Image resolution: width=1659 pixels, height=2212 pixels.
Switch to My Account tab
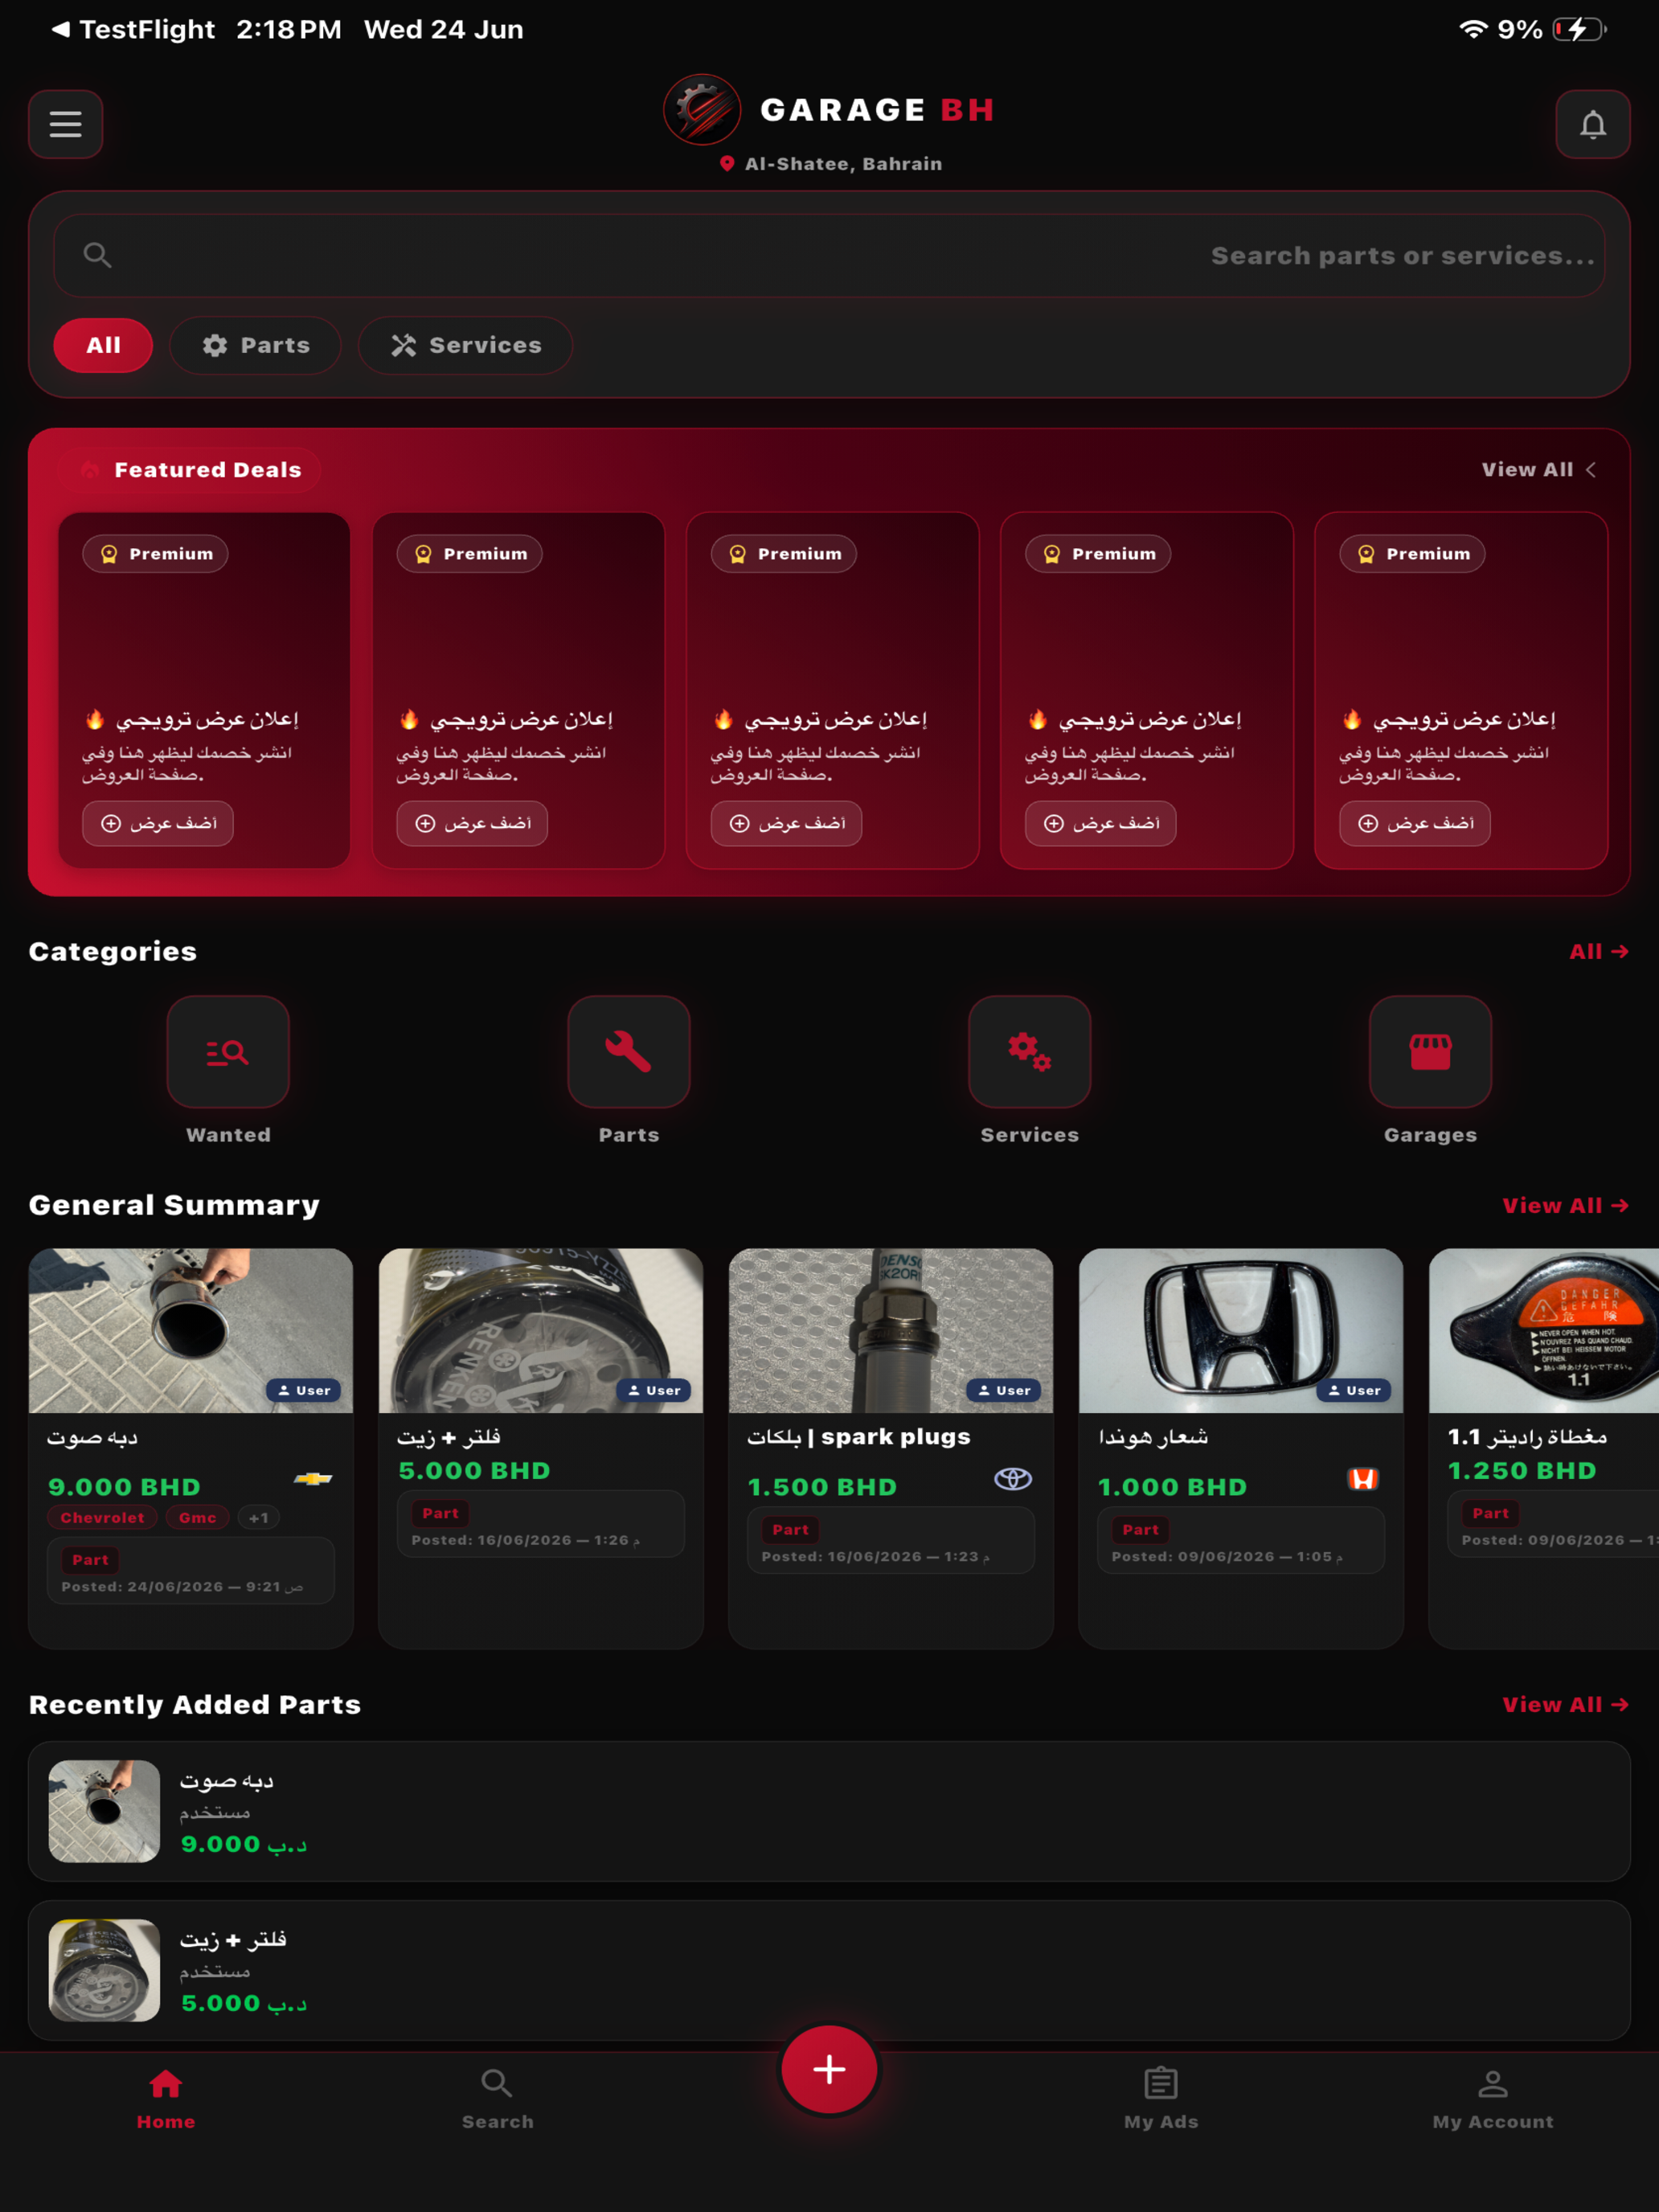[1493, 2100]
